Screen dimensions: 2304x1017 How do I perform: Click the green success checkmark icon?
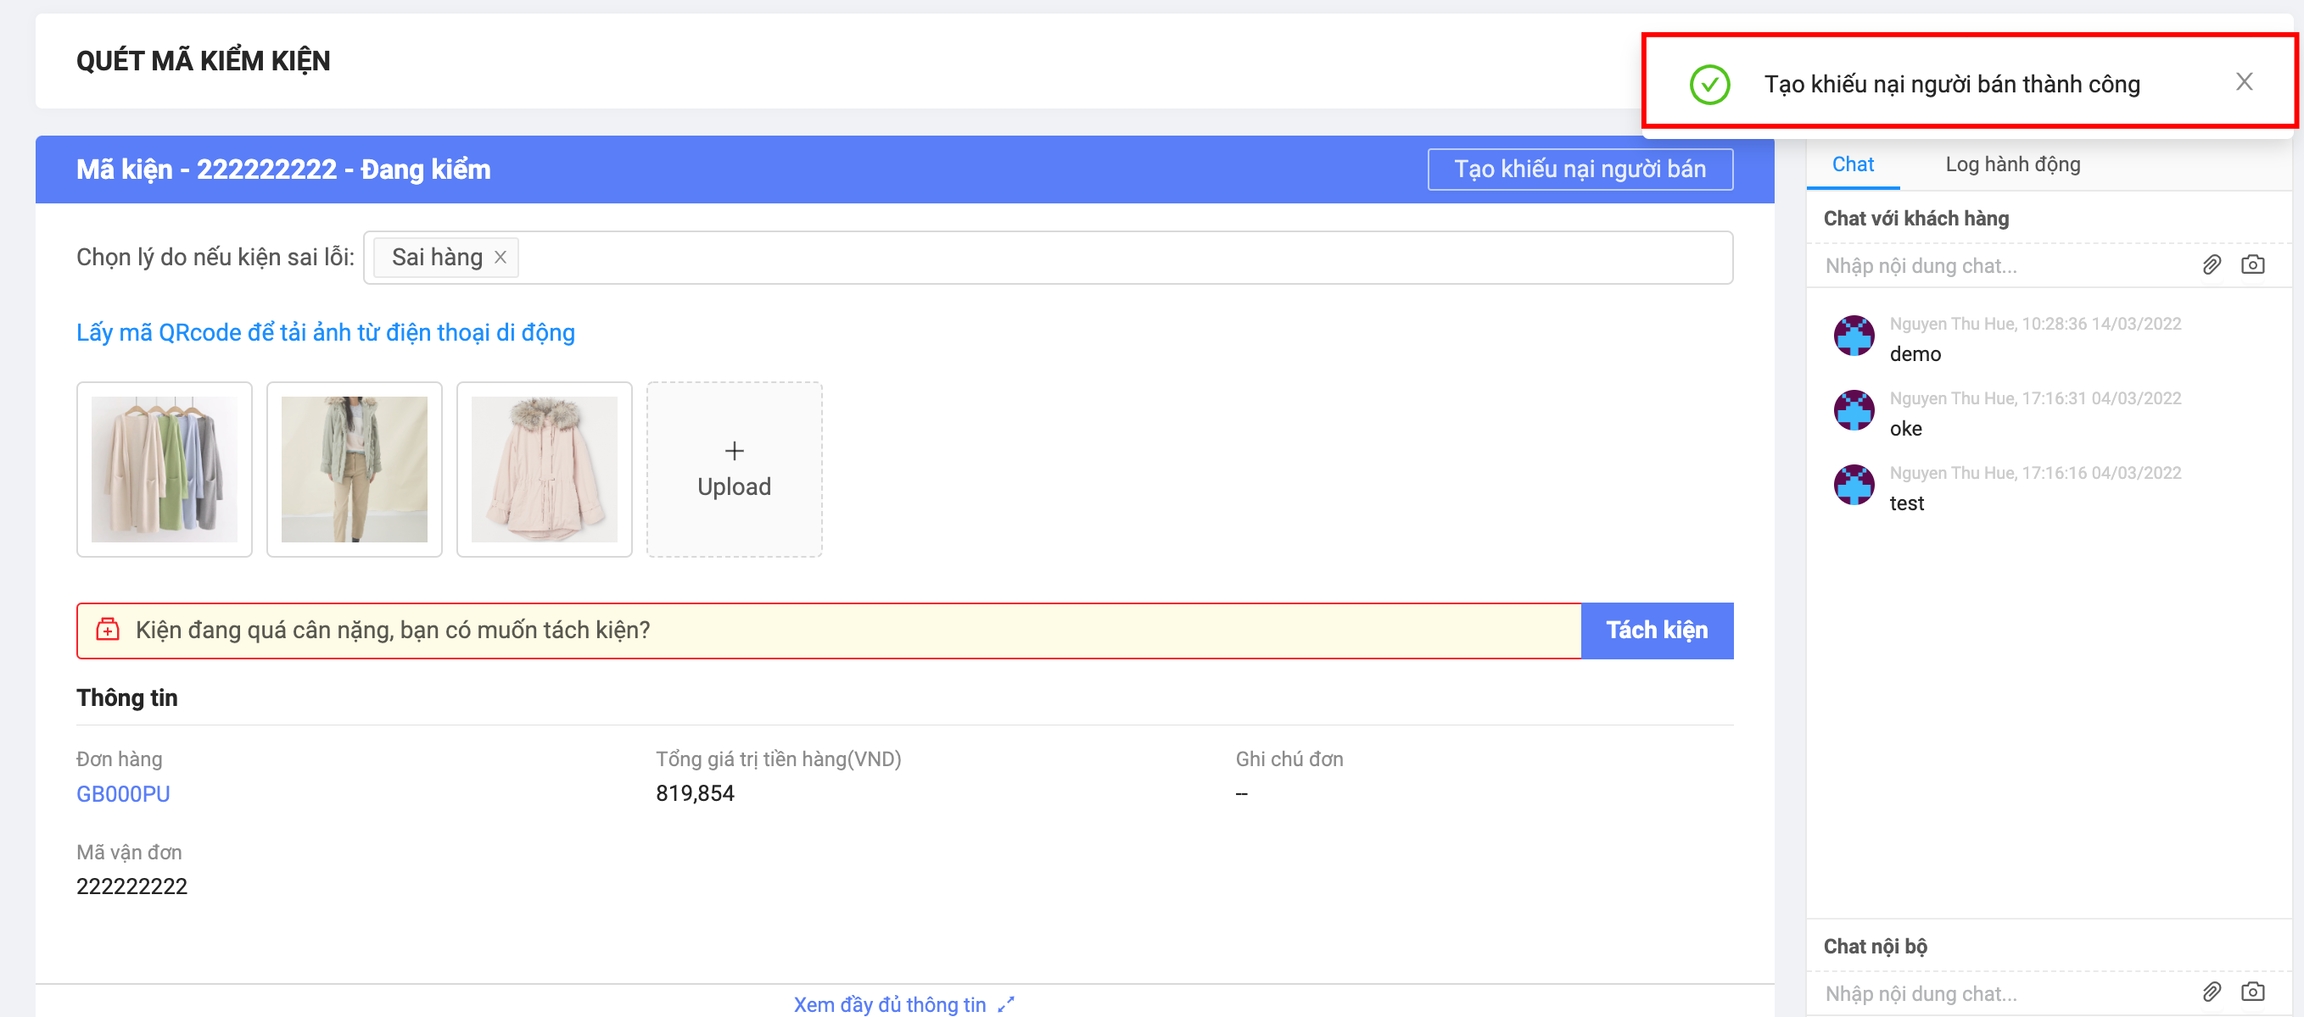1709,84
